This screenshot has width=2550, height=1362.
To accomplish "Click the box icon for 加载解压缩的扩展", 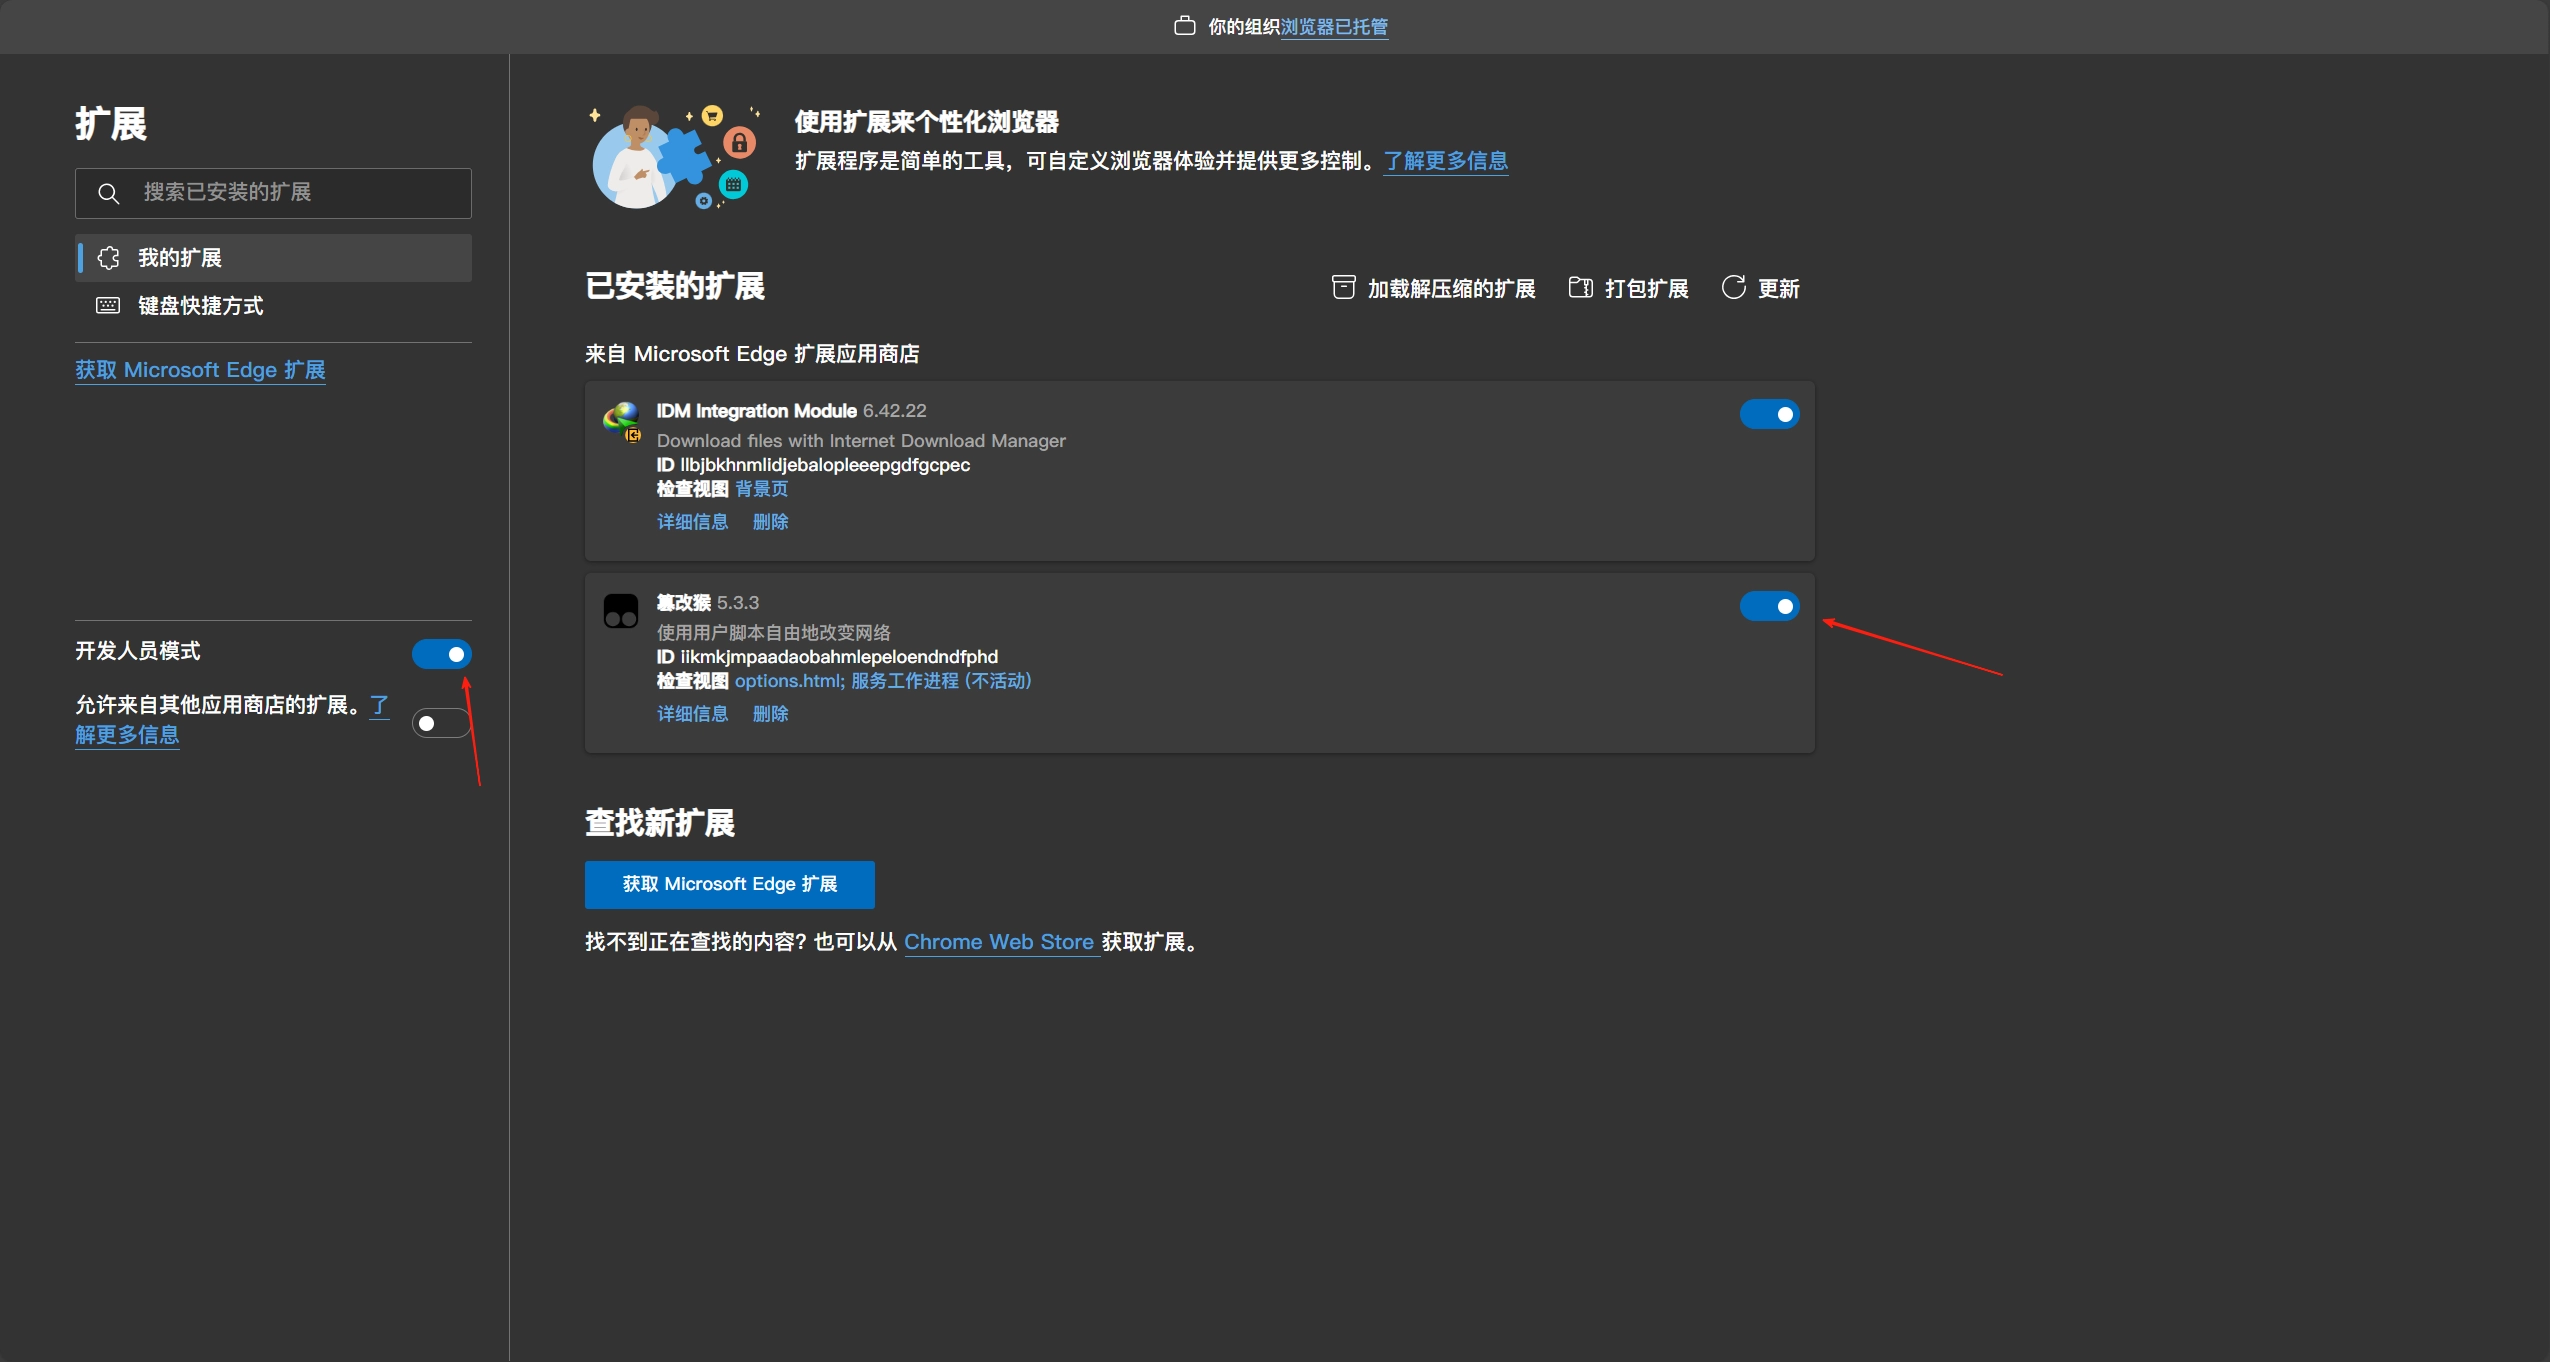I will [x=1343, y=288].
